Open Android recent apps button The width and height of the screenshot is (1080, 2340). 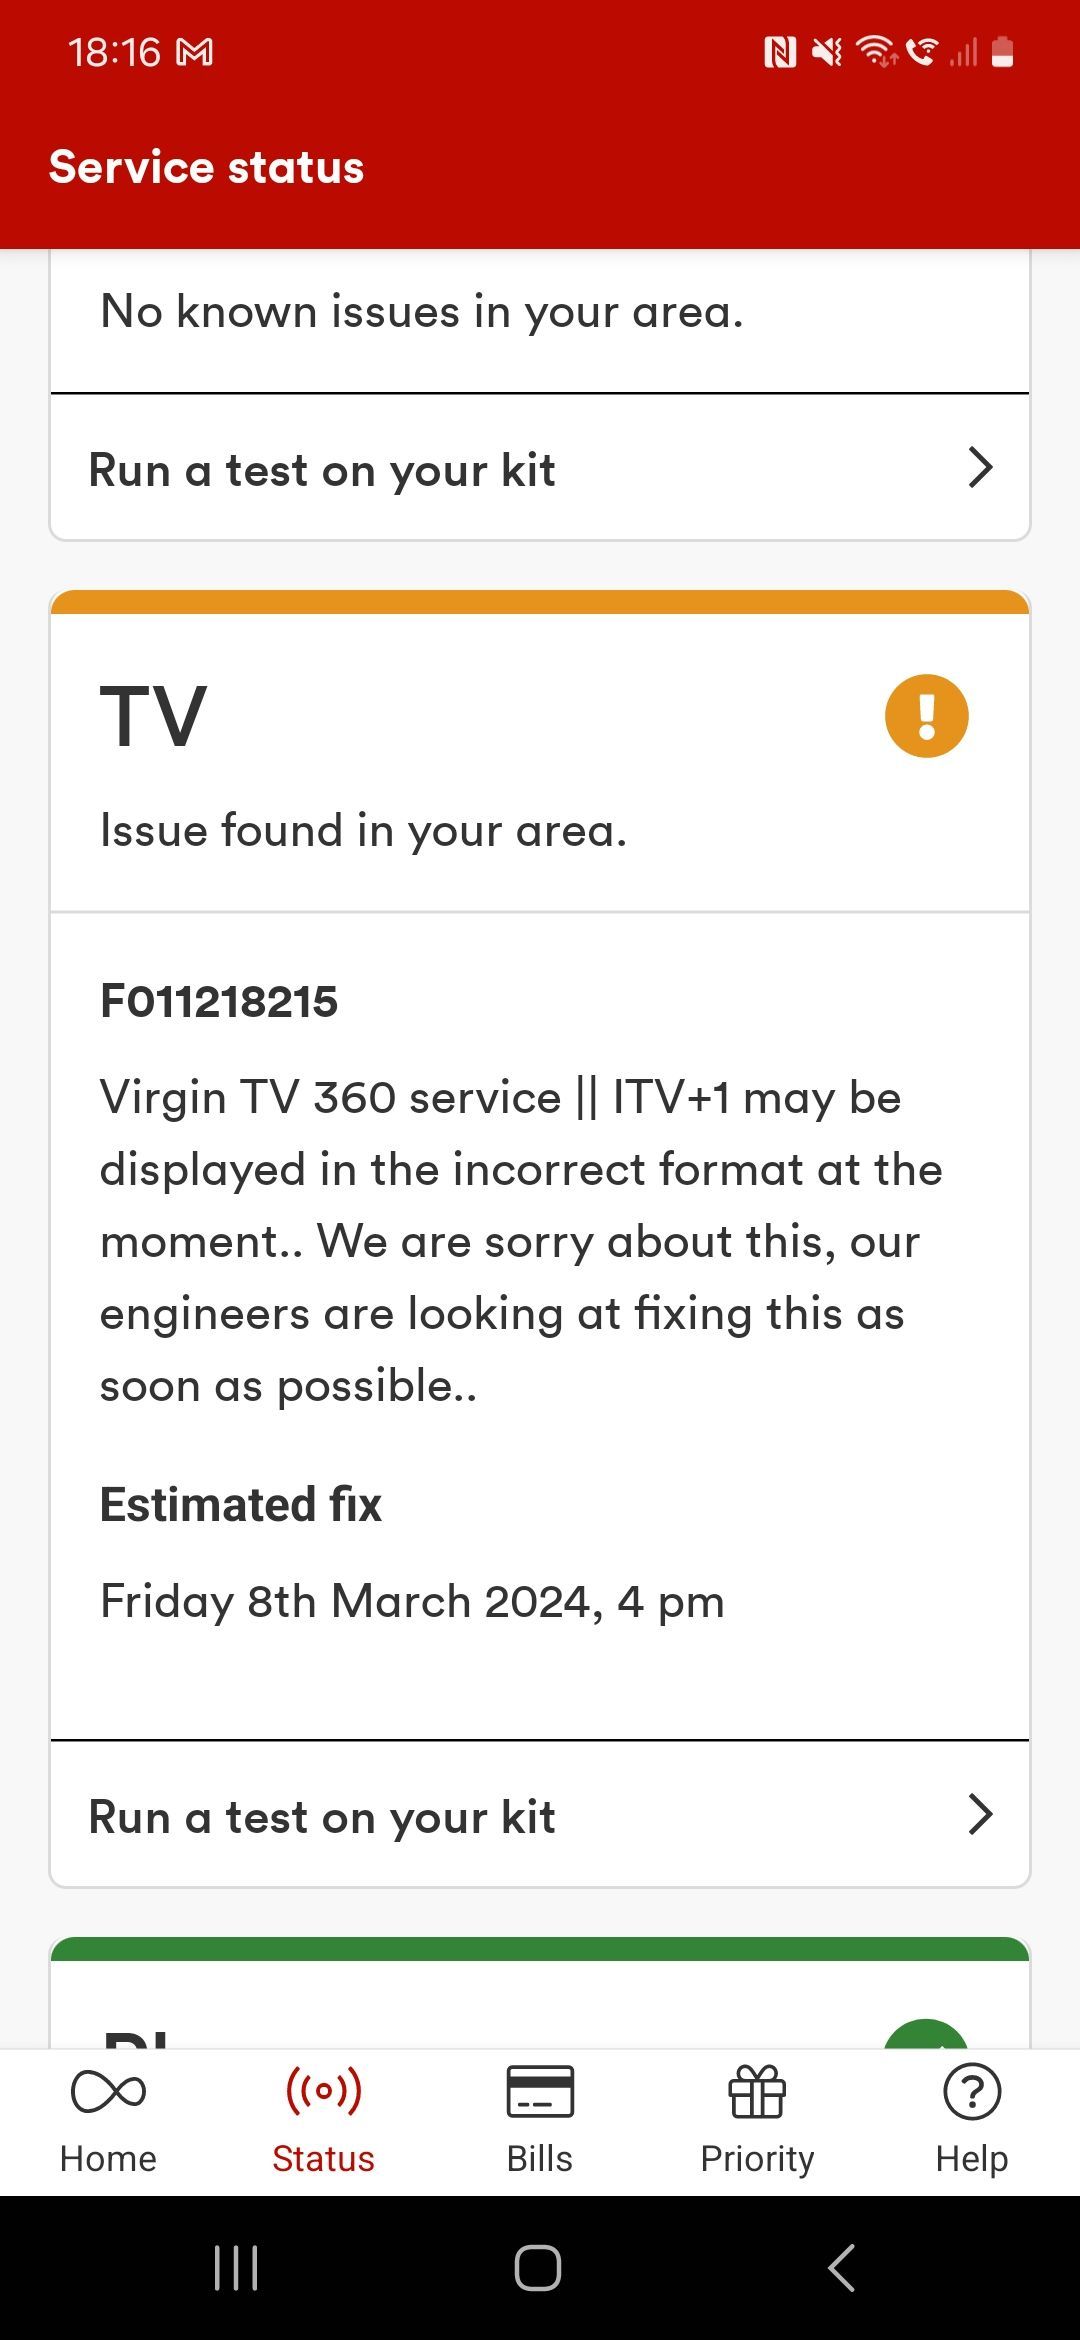point(236,2267)
